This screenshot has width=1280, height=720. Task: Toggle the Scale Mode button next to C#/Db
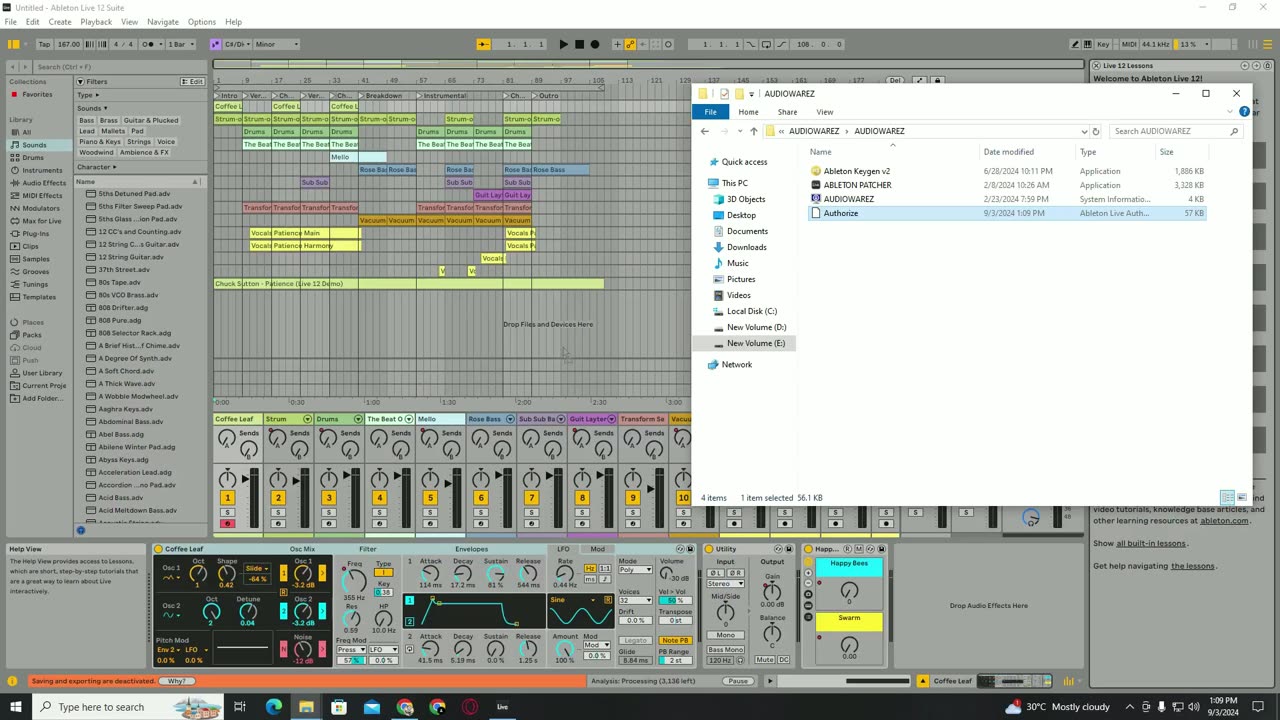tap(216, 44)
